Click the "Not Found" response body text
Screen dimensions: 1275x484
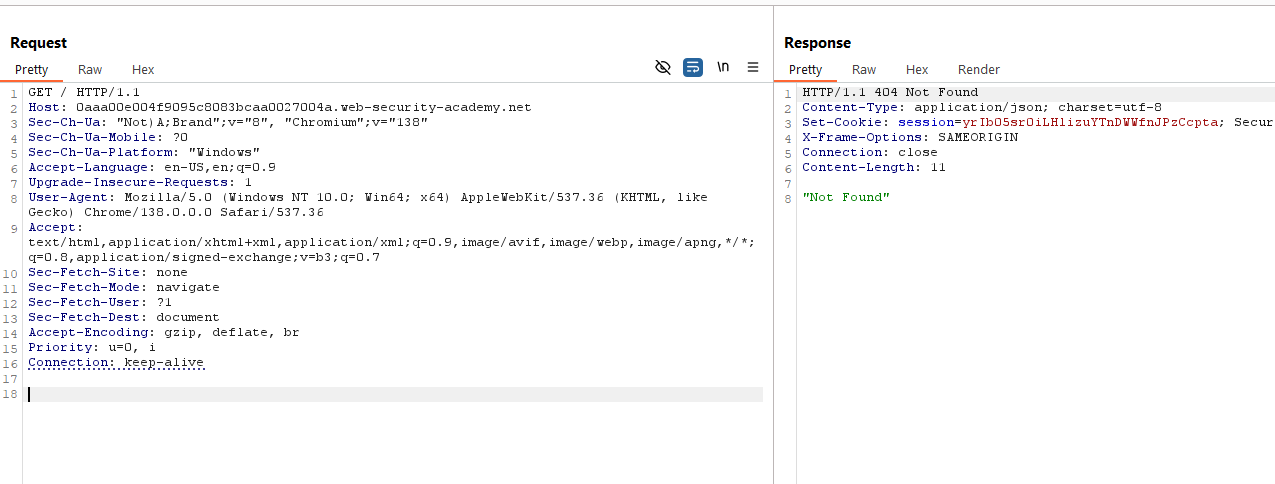click(x=846, y=198)
